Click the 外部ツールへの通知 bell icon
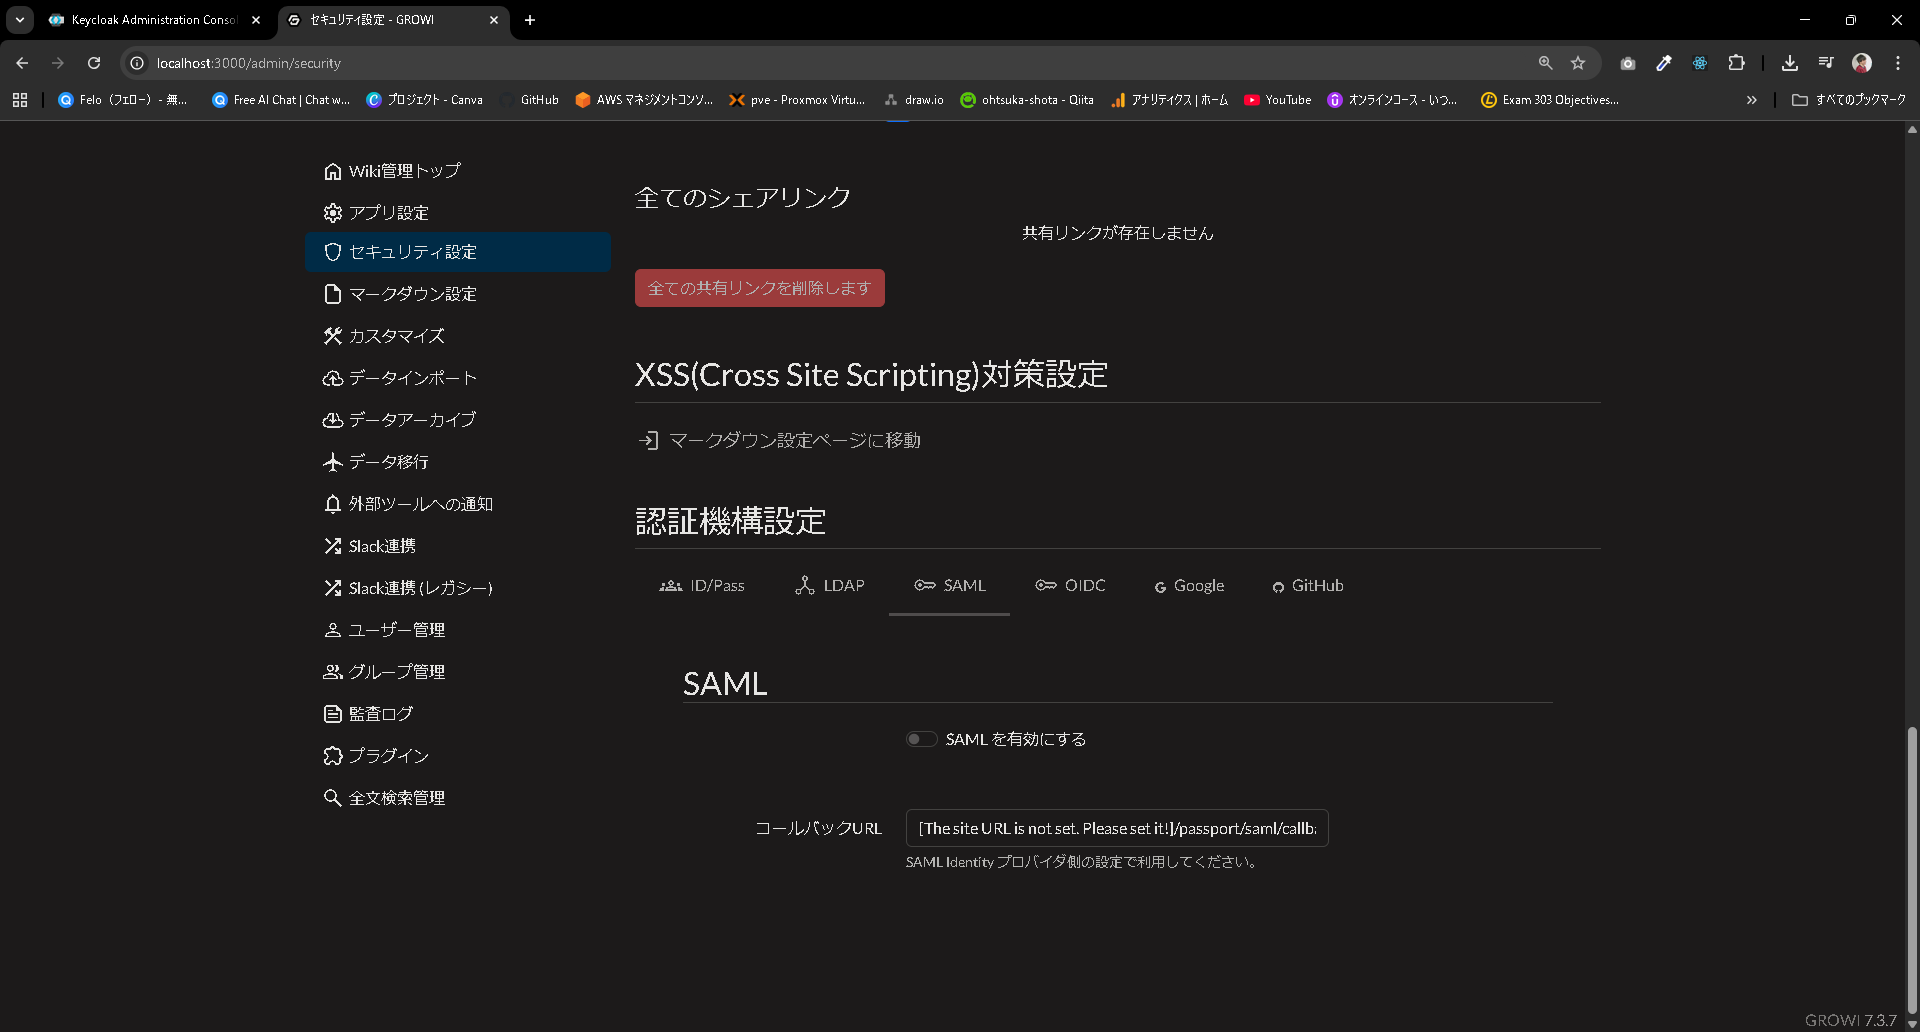The height and width of the screenshot is (1032, 1920). 333,504
